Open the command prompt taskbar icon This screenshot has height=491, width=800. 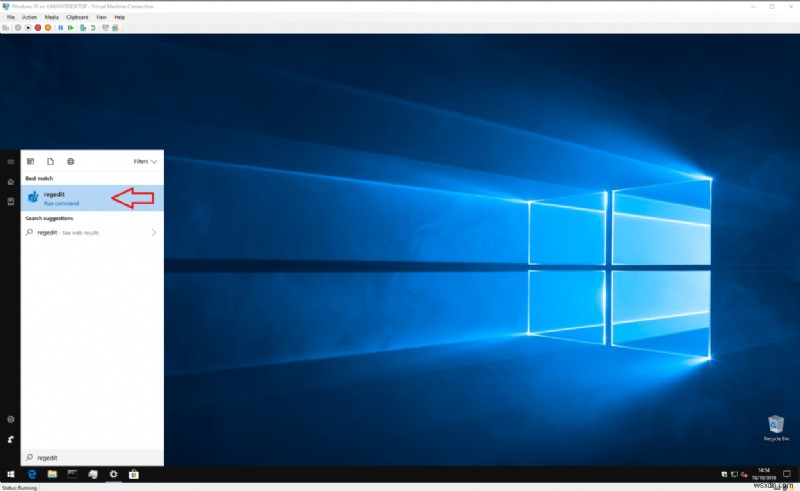pos(72,474)
